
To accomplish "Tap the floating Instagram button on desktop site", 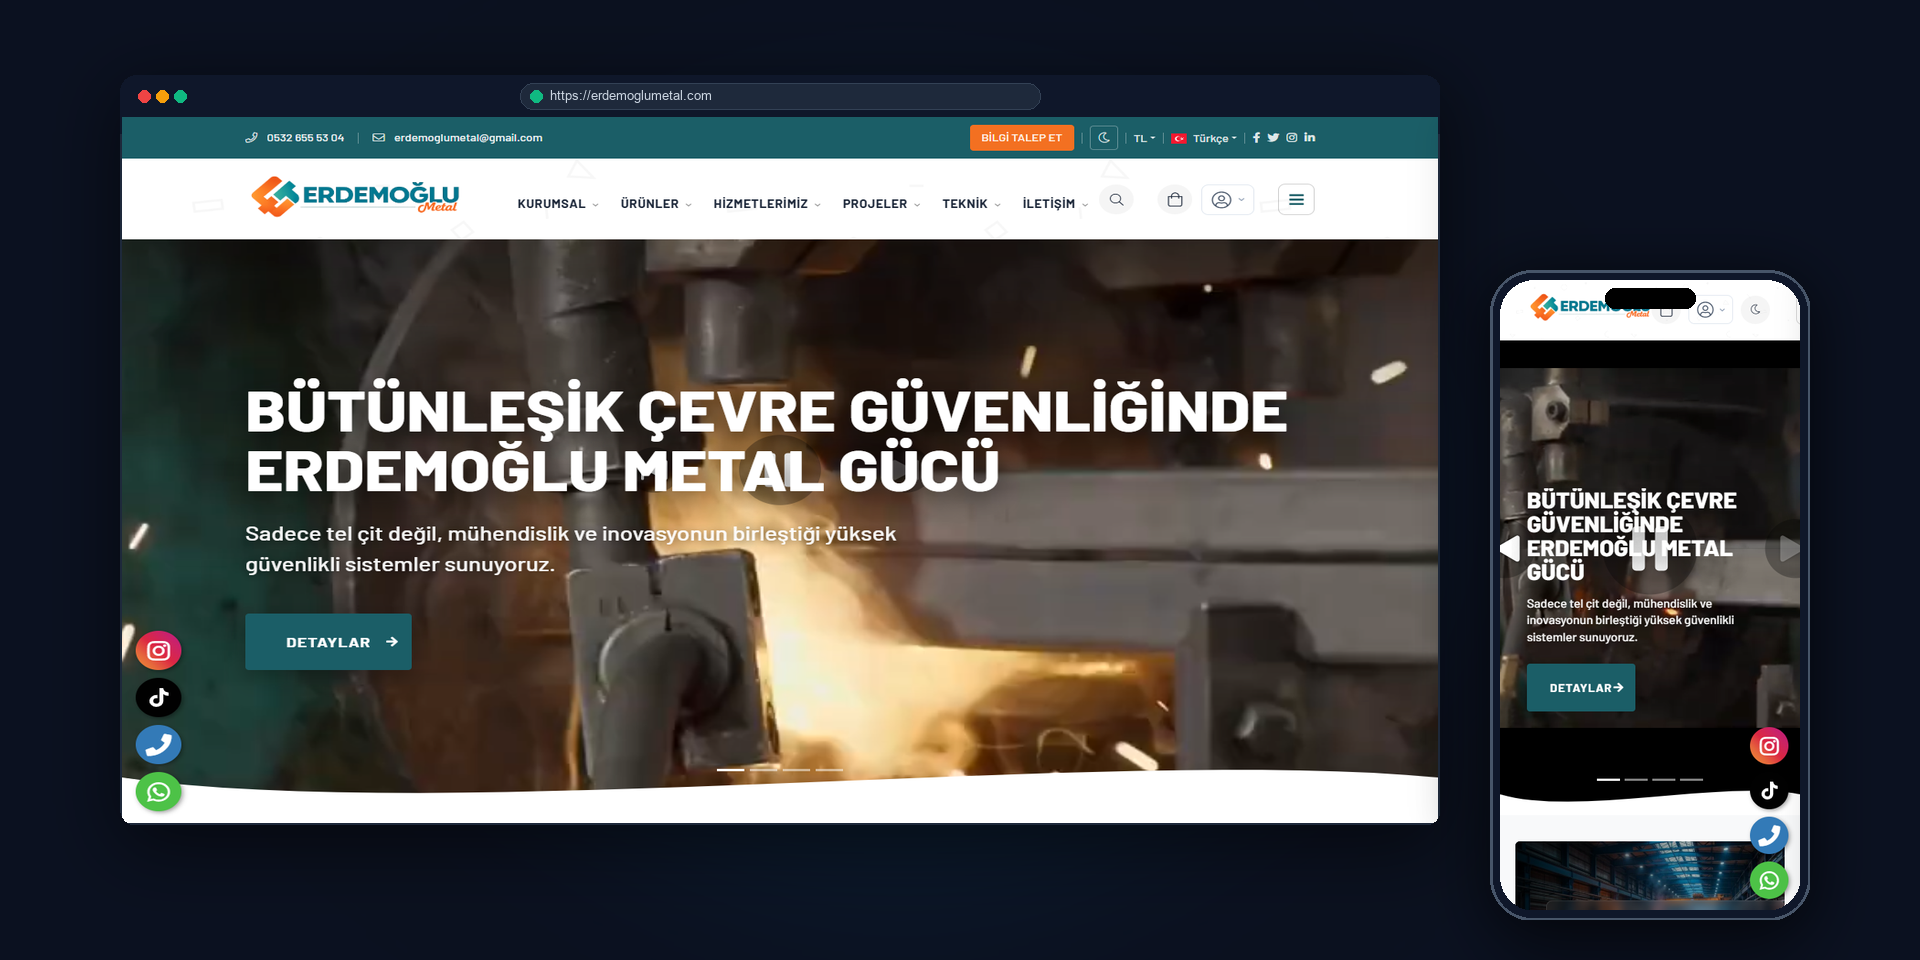I will pos(158,651).
